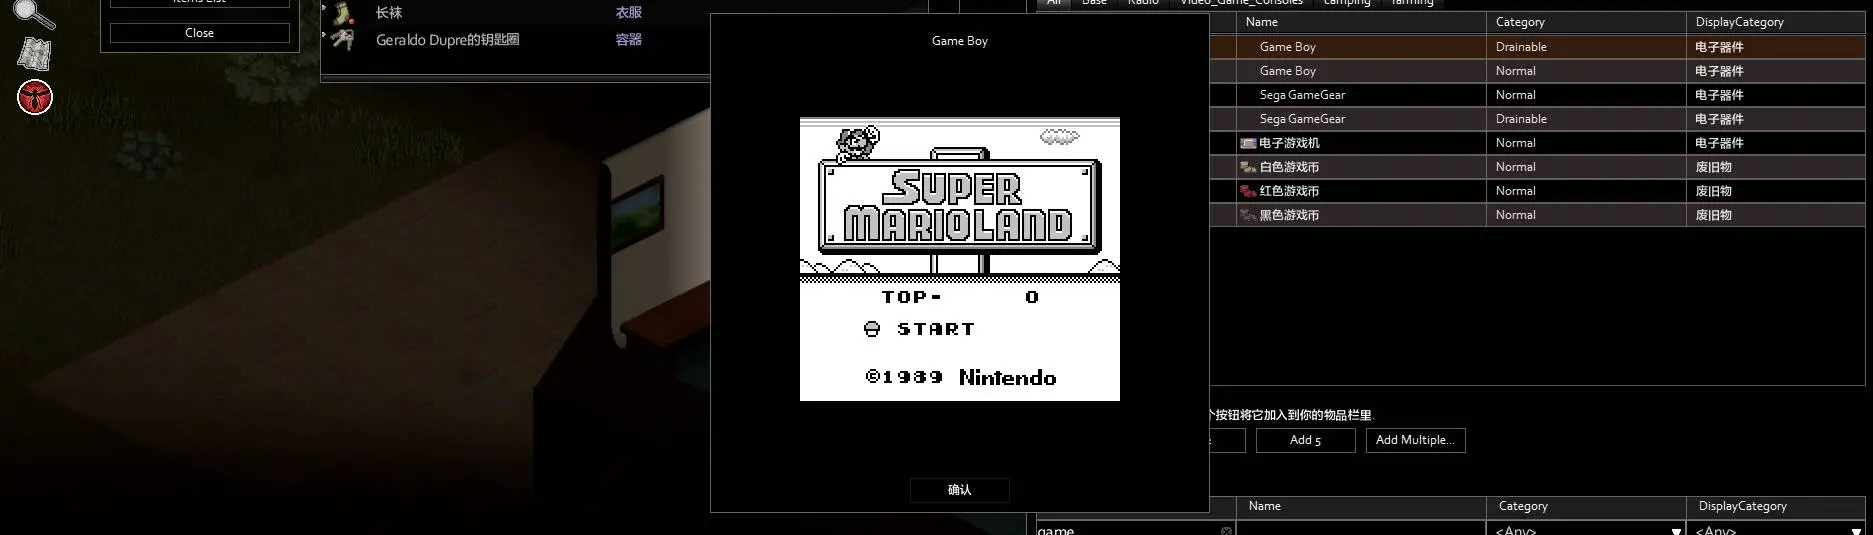This screenshot has width=1873, height=535.
Task: Expand the 长袜 inventory row arrow
Action: pyautogui.click(x=324, y=8)
